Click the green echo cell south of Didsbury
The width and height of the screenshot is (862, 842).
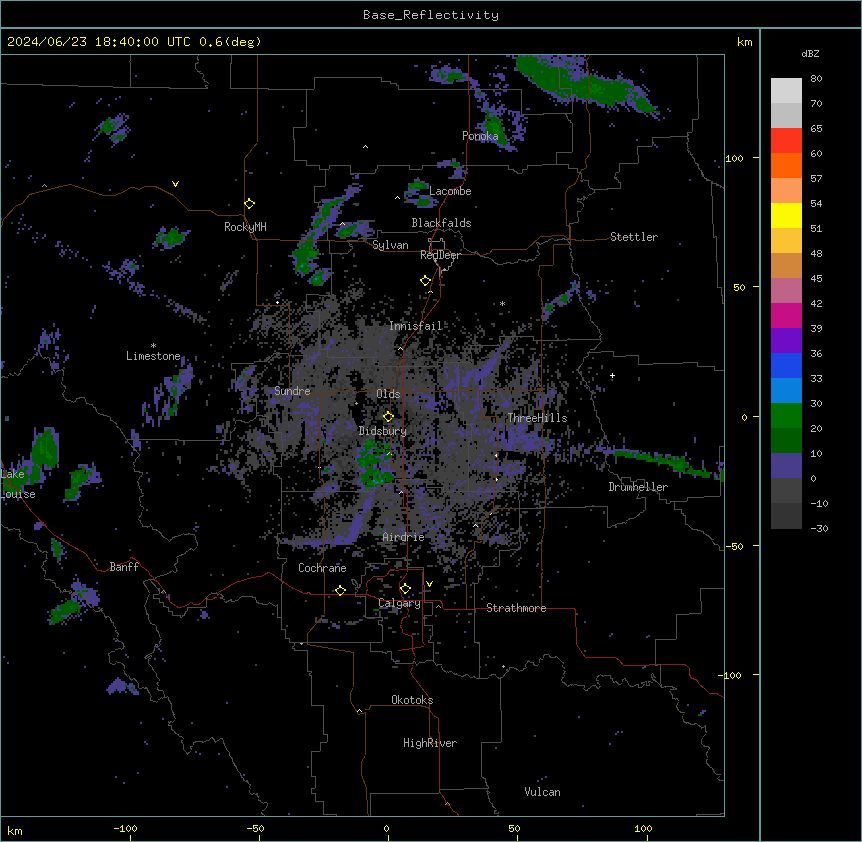tap(374, 463)
